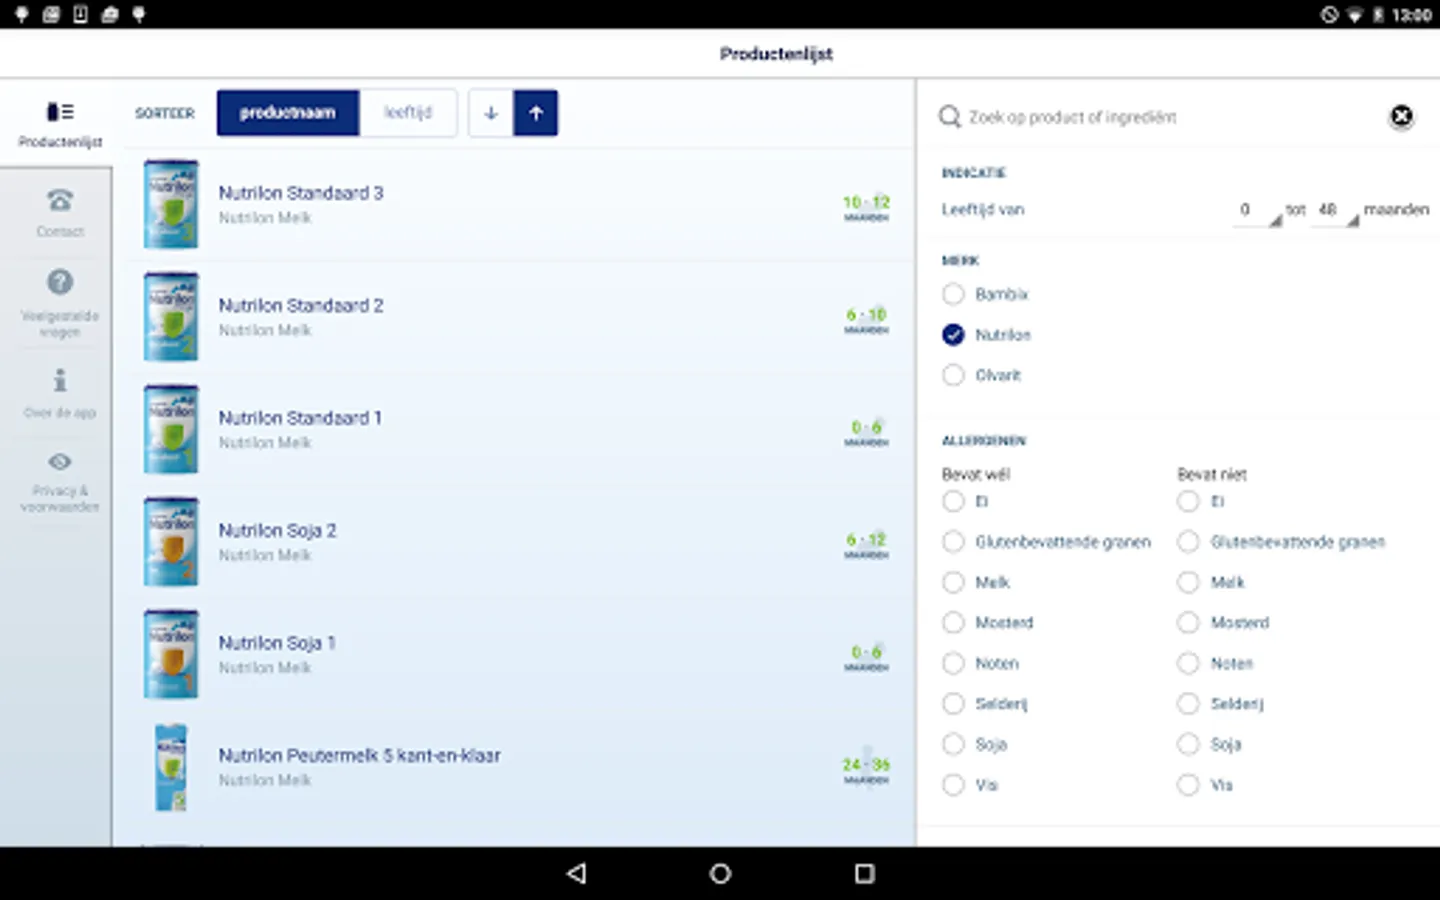Open Nutrilon Standaard 1 product thumbnail

pyautogui.click(x=171, y=429)
